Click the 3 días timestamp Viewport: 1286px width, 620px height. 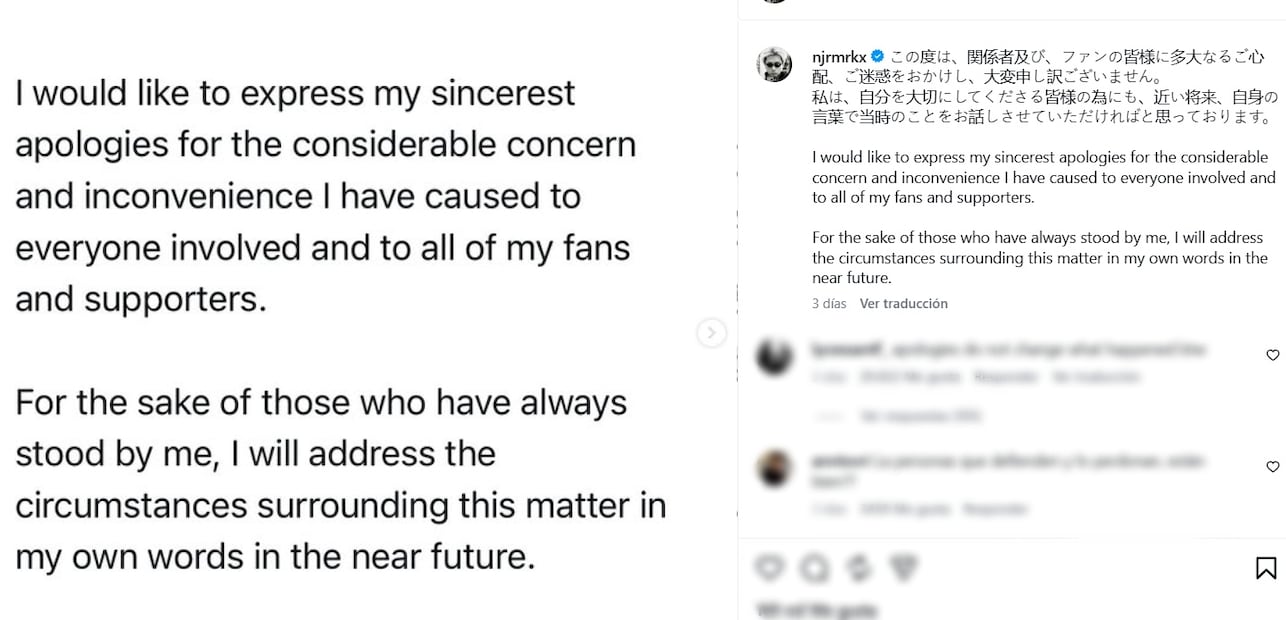(x=829, y=303)
